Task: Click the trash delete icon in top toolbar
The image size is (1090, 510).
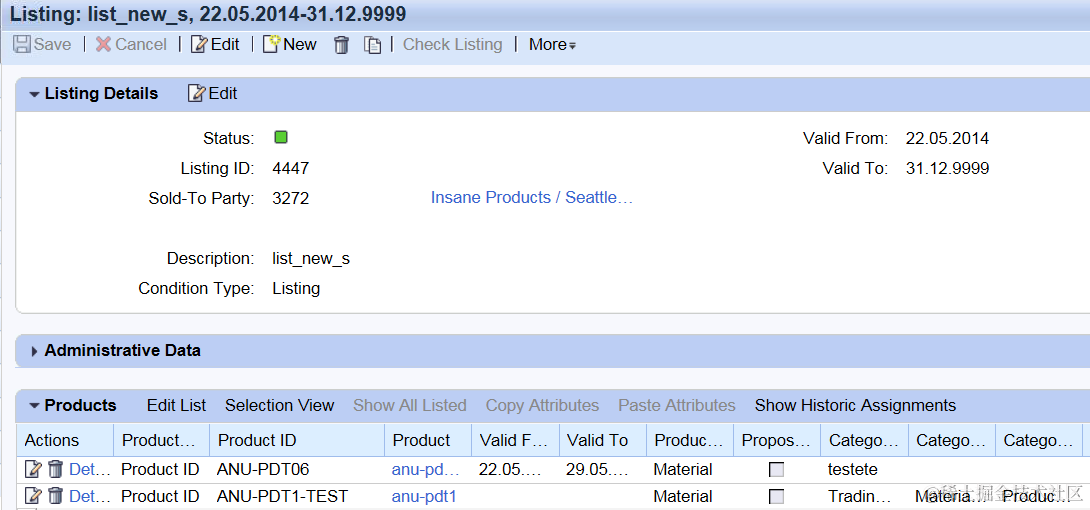Action: 341,45
